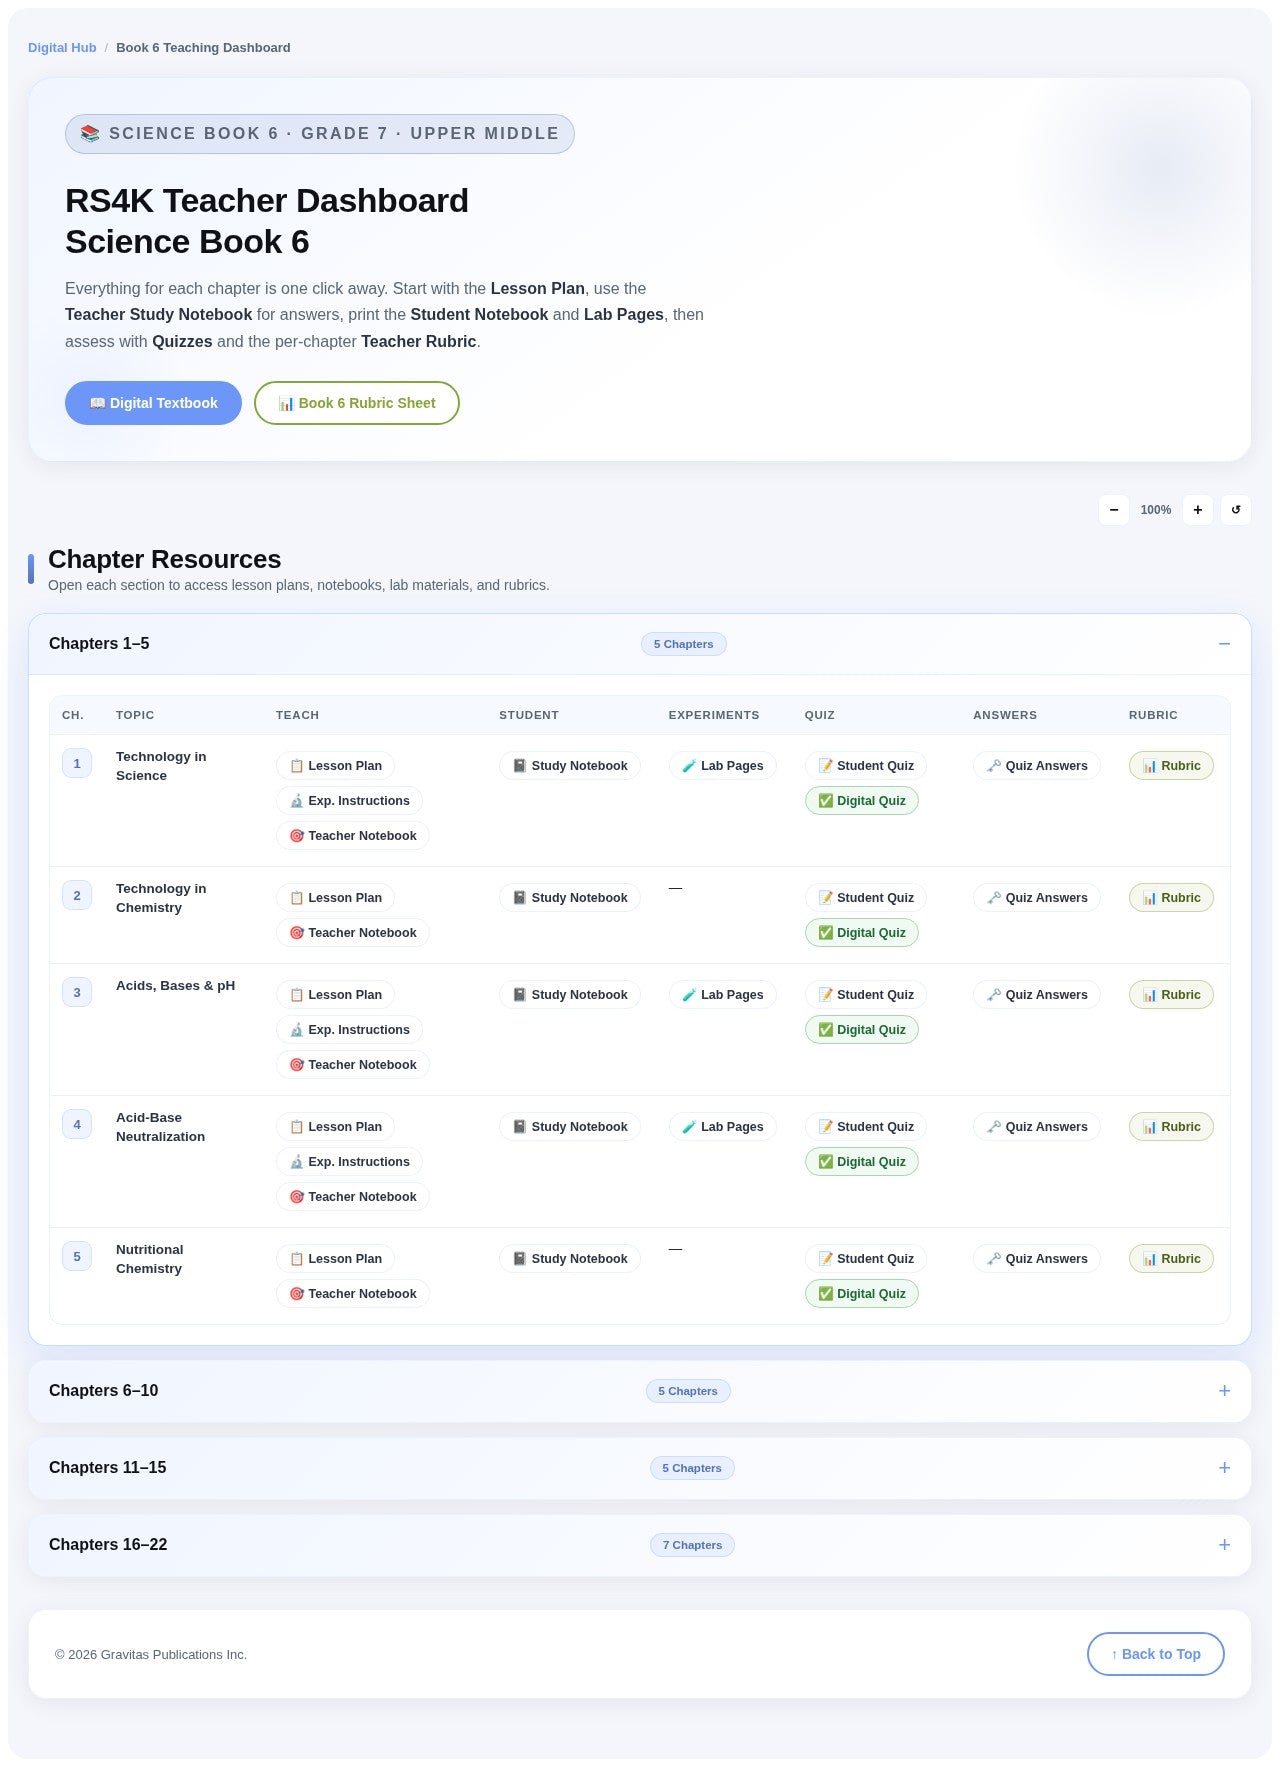
Task: Open Lab Pages for Technology in Science
Action: (x=722, y=766)
